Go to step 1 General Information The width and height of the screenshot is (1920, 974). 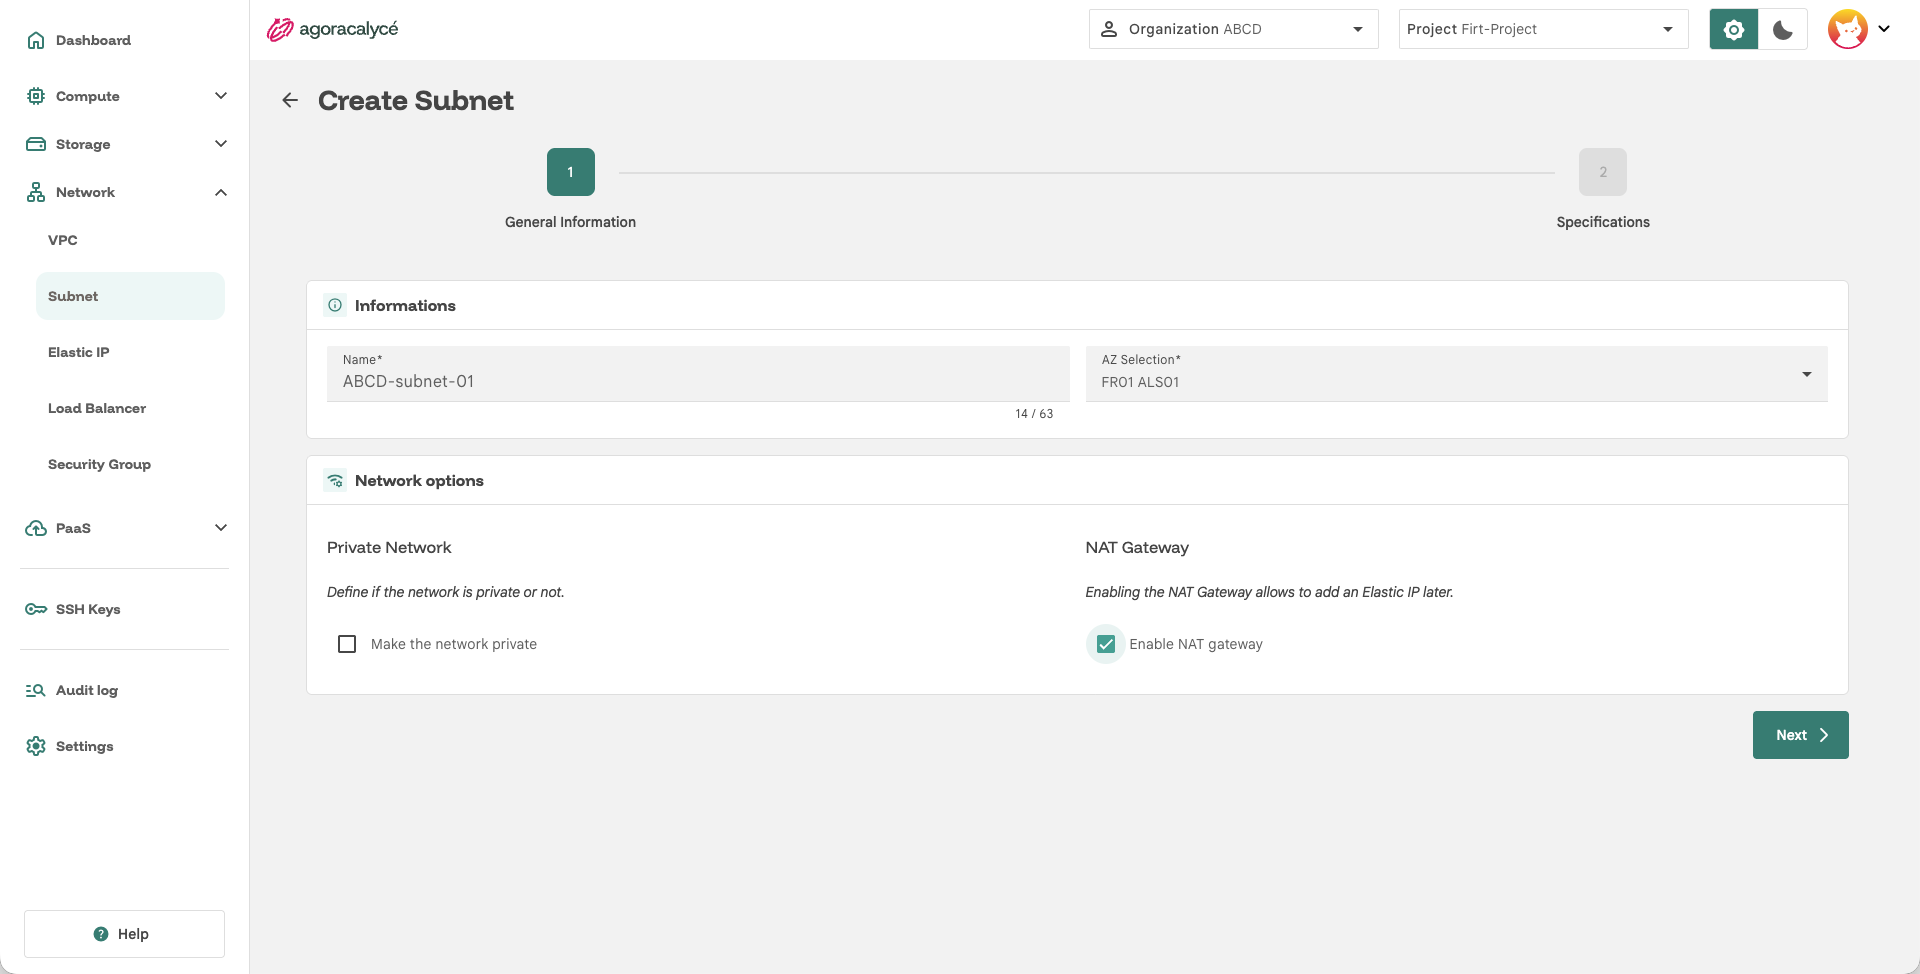point(571,172)
